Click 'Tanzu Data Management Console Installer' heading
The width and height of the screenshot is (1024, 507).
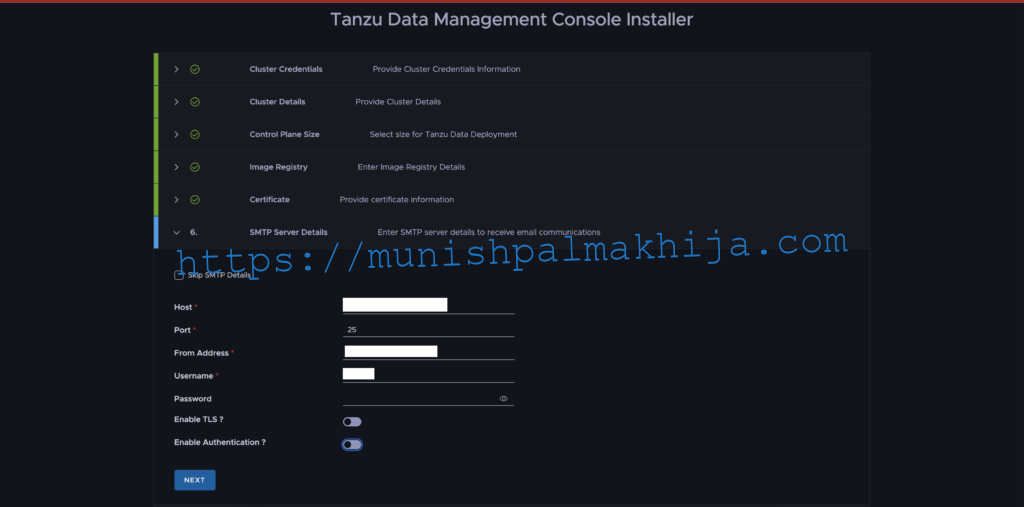click(x=511, y=20)
